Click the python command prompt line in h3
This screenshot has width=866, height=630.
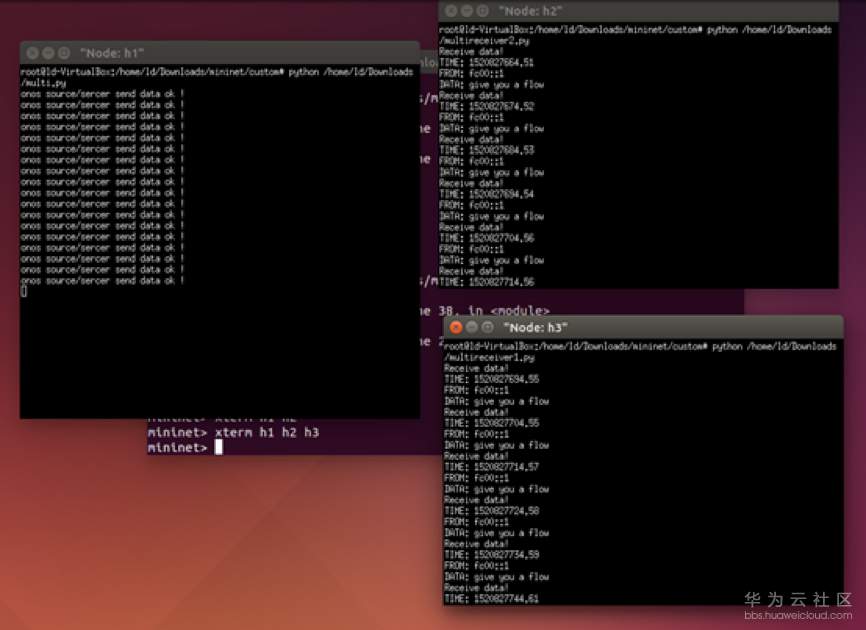(640, 346)
